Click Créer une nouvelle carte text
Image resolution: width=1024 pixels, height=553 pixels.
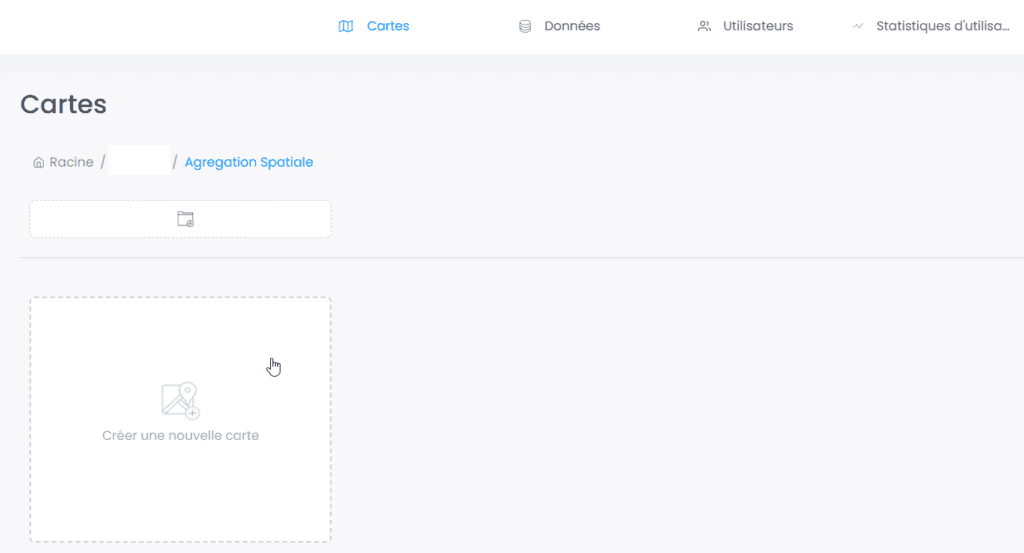pyautogui.click(x=180, y=435)
